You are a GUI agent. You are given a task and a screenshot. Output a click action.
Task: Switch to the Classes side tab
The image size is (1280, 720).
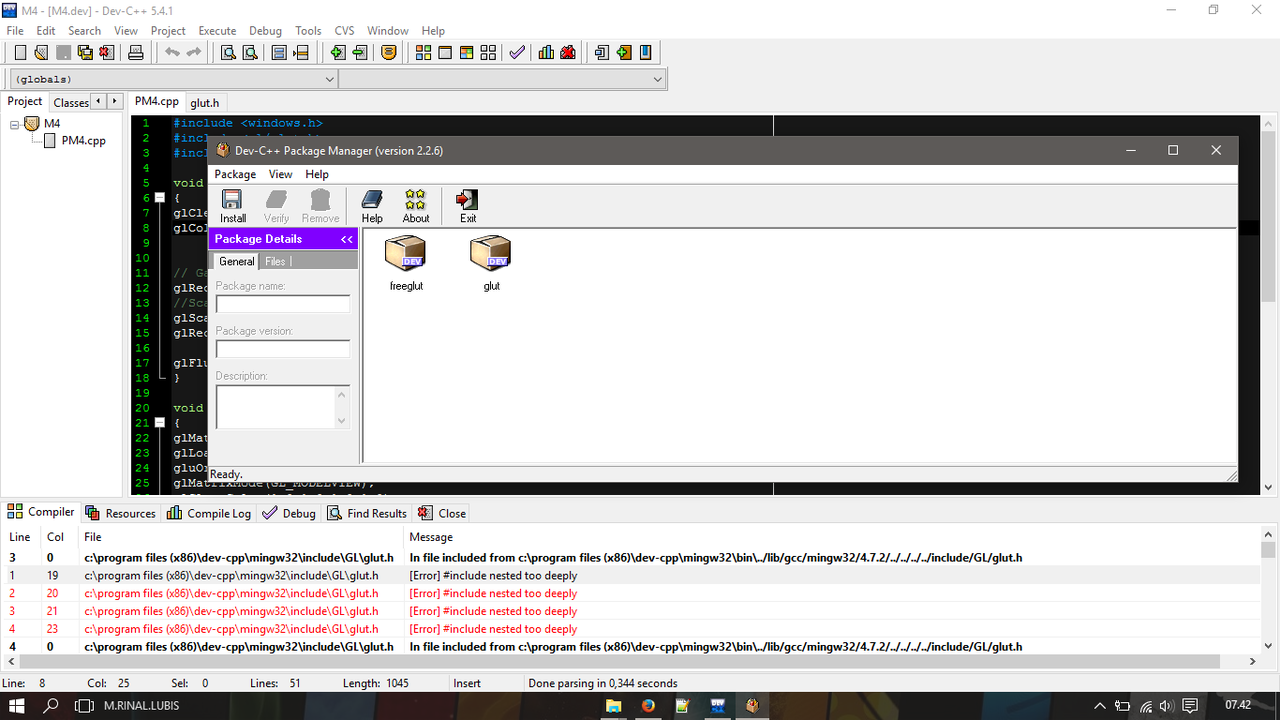tap(71, 102)
